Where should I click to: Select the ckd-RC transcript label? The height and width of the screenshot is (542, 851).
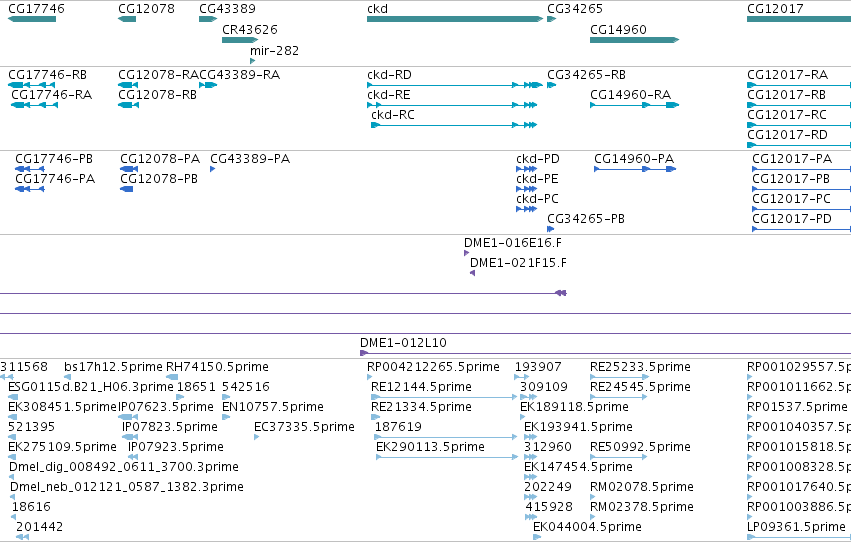(x=393, y=115)
